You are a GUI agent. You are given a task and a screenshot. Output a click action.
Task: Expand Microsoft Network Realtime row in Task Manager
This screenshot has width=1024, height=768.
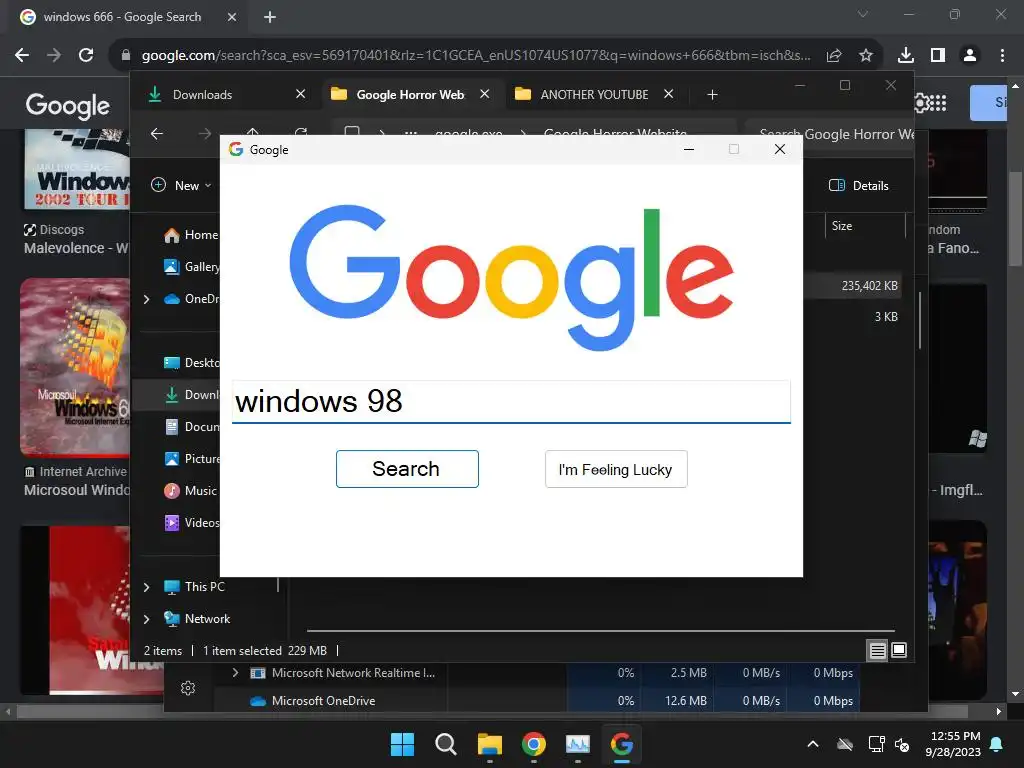pos(235,673)
